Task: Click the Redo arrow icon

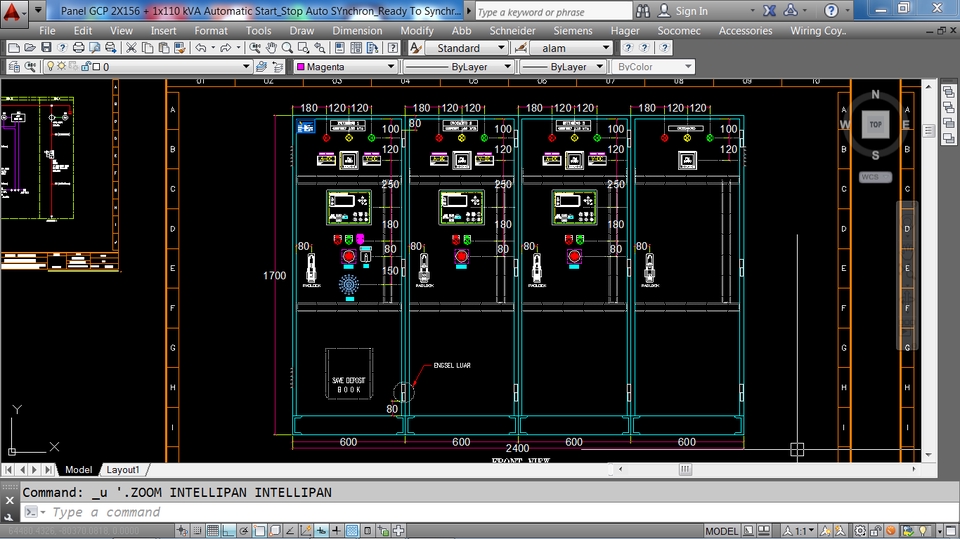Action: pos(225,48)
